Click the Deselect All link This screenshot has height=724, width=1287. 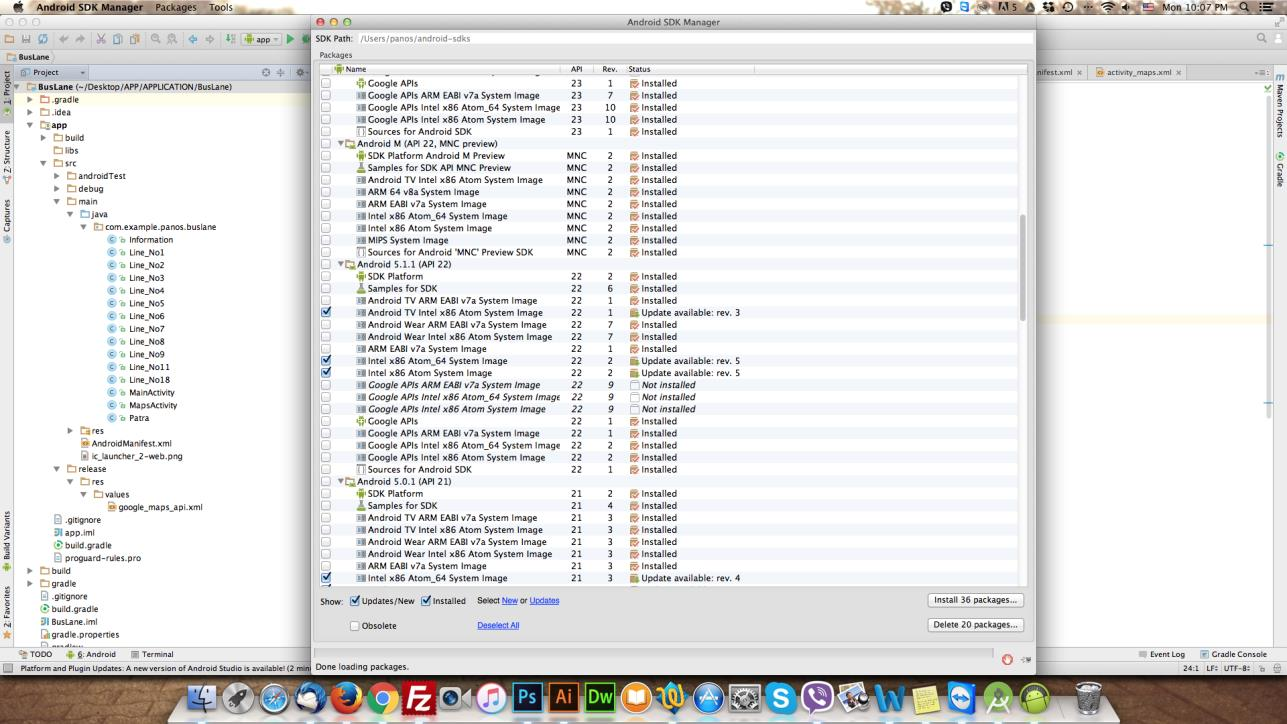pos(498,626)
